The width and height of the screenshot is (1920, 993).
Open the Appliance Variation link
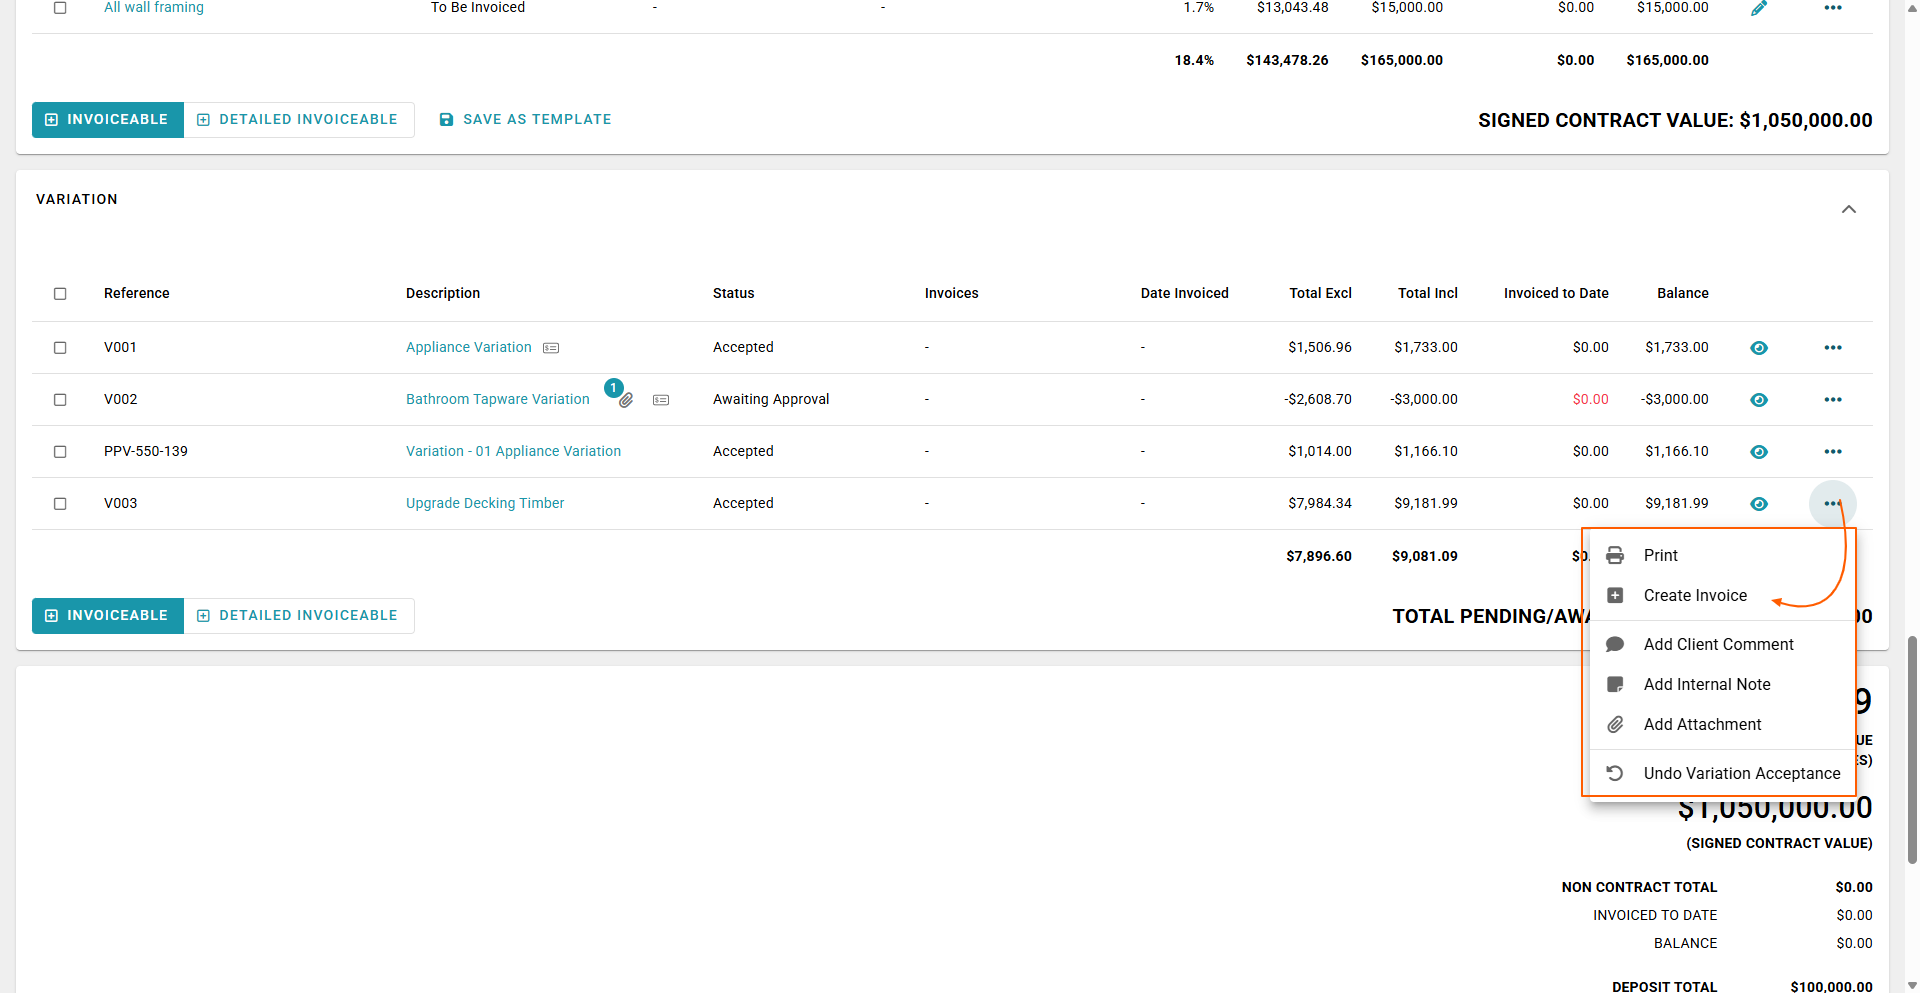469,347
